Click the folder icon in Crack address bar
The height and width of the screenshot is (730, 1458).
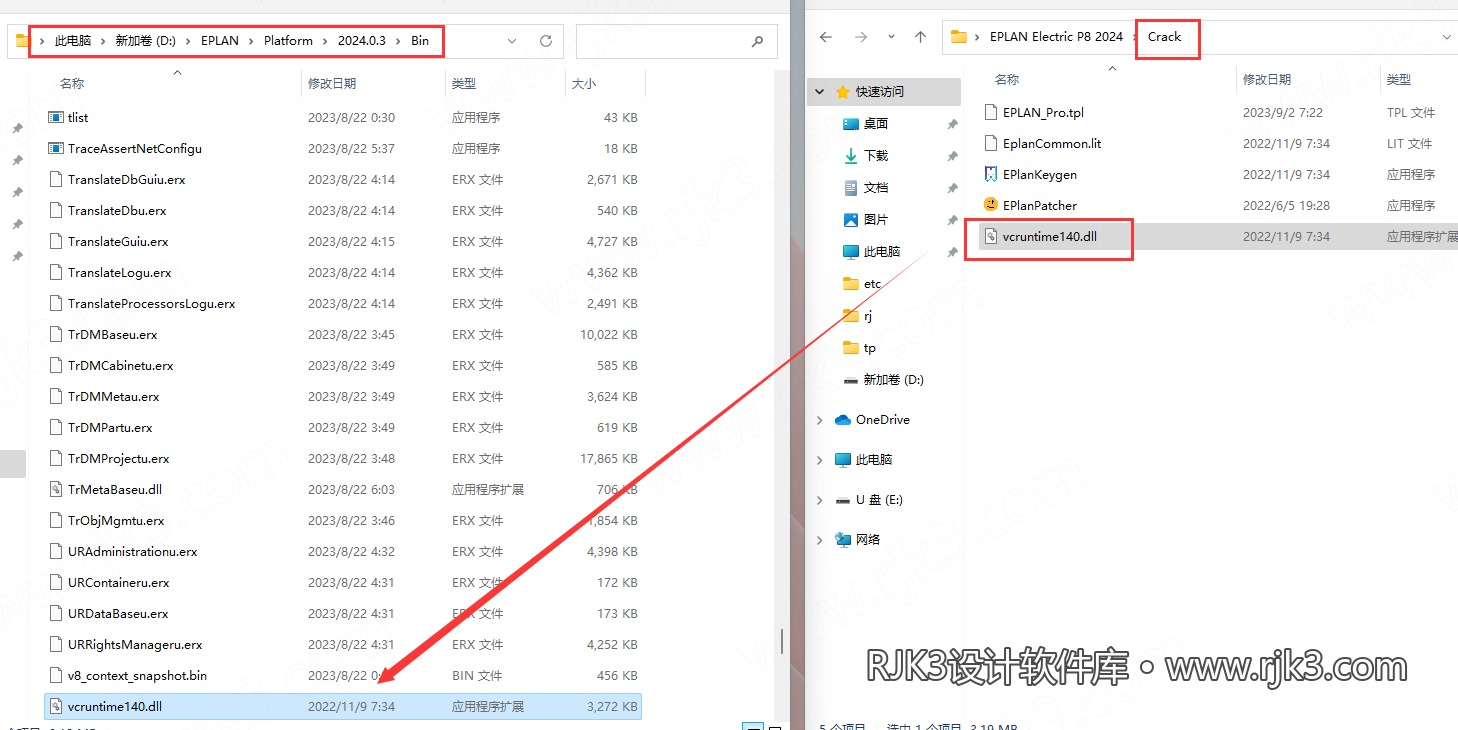(x=959, y=37)
